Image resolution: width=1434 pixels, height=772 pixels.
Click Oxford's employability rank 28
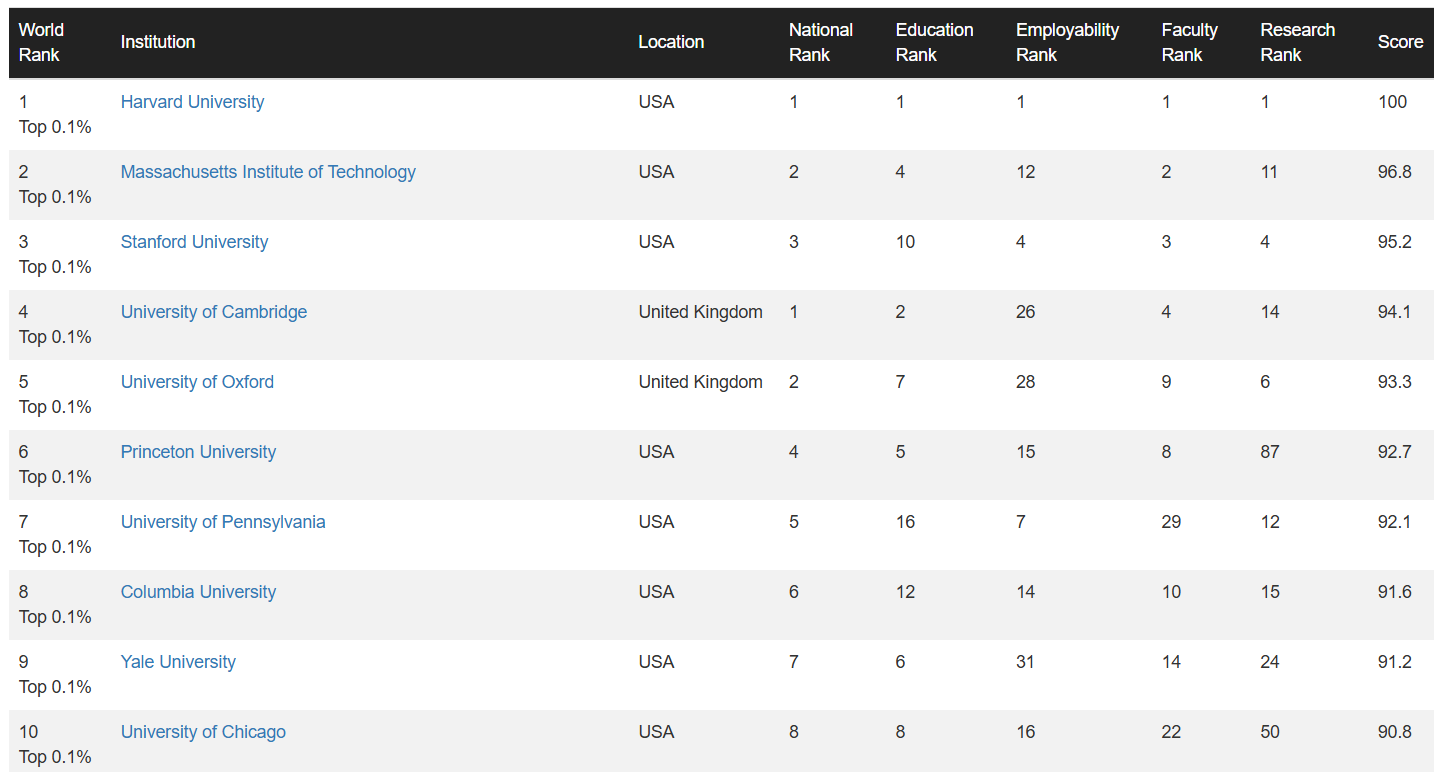point(1025,382)
